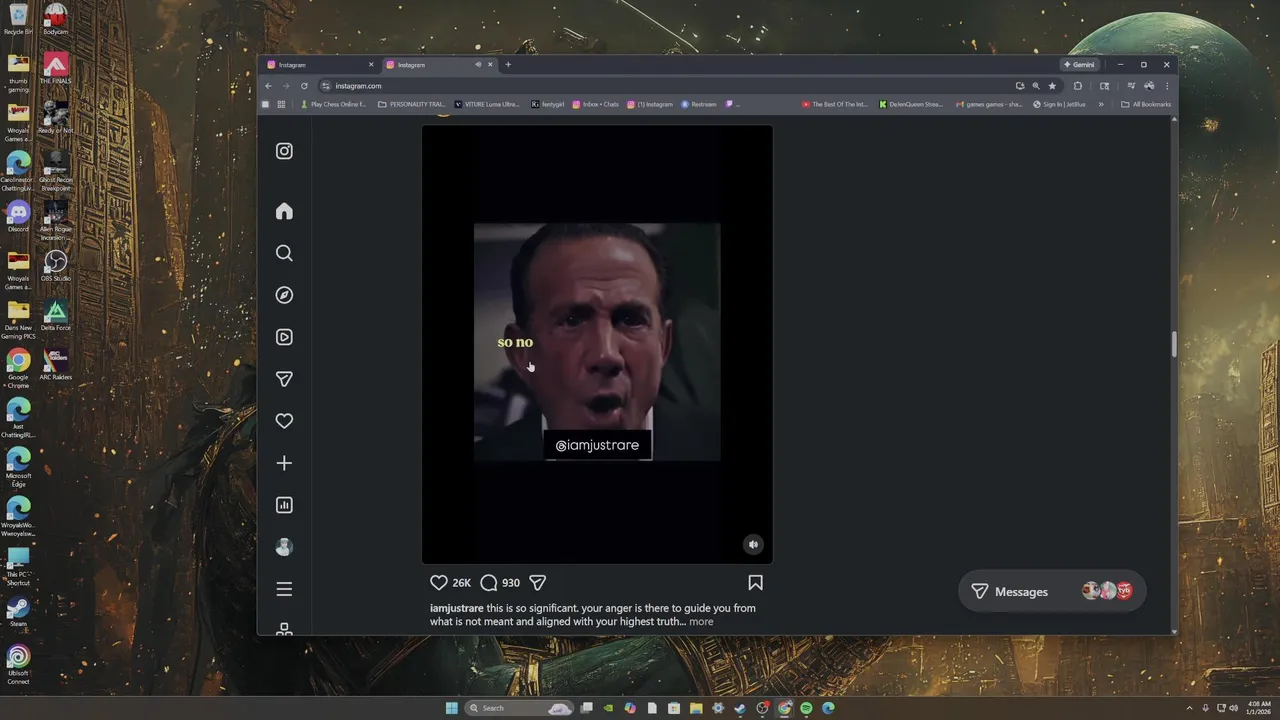Go back with the browser back arrow
Screen dimensions: 1280x720
pos(268,86)
